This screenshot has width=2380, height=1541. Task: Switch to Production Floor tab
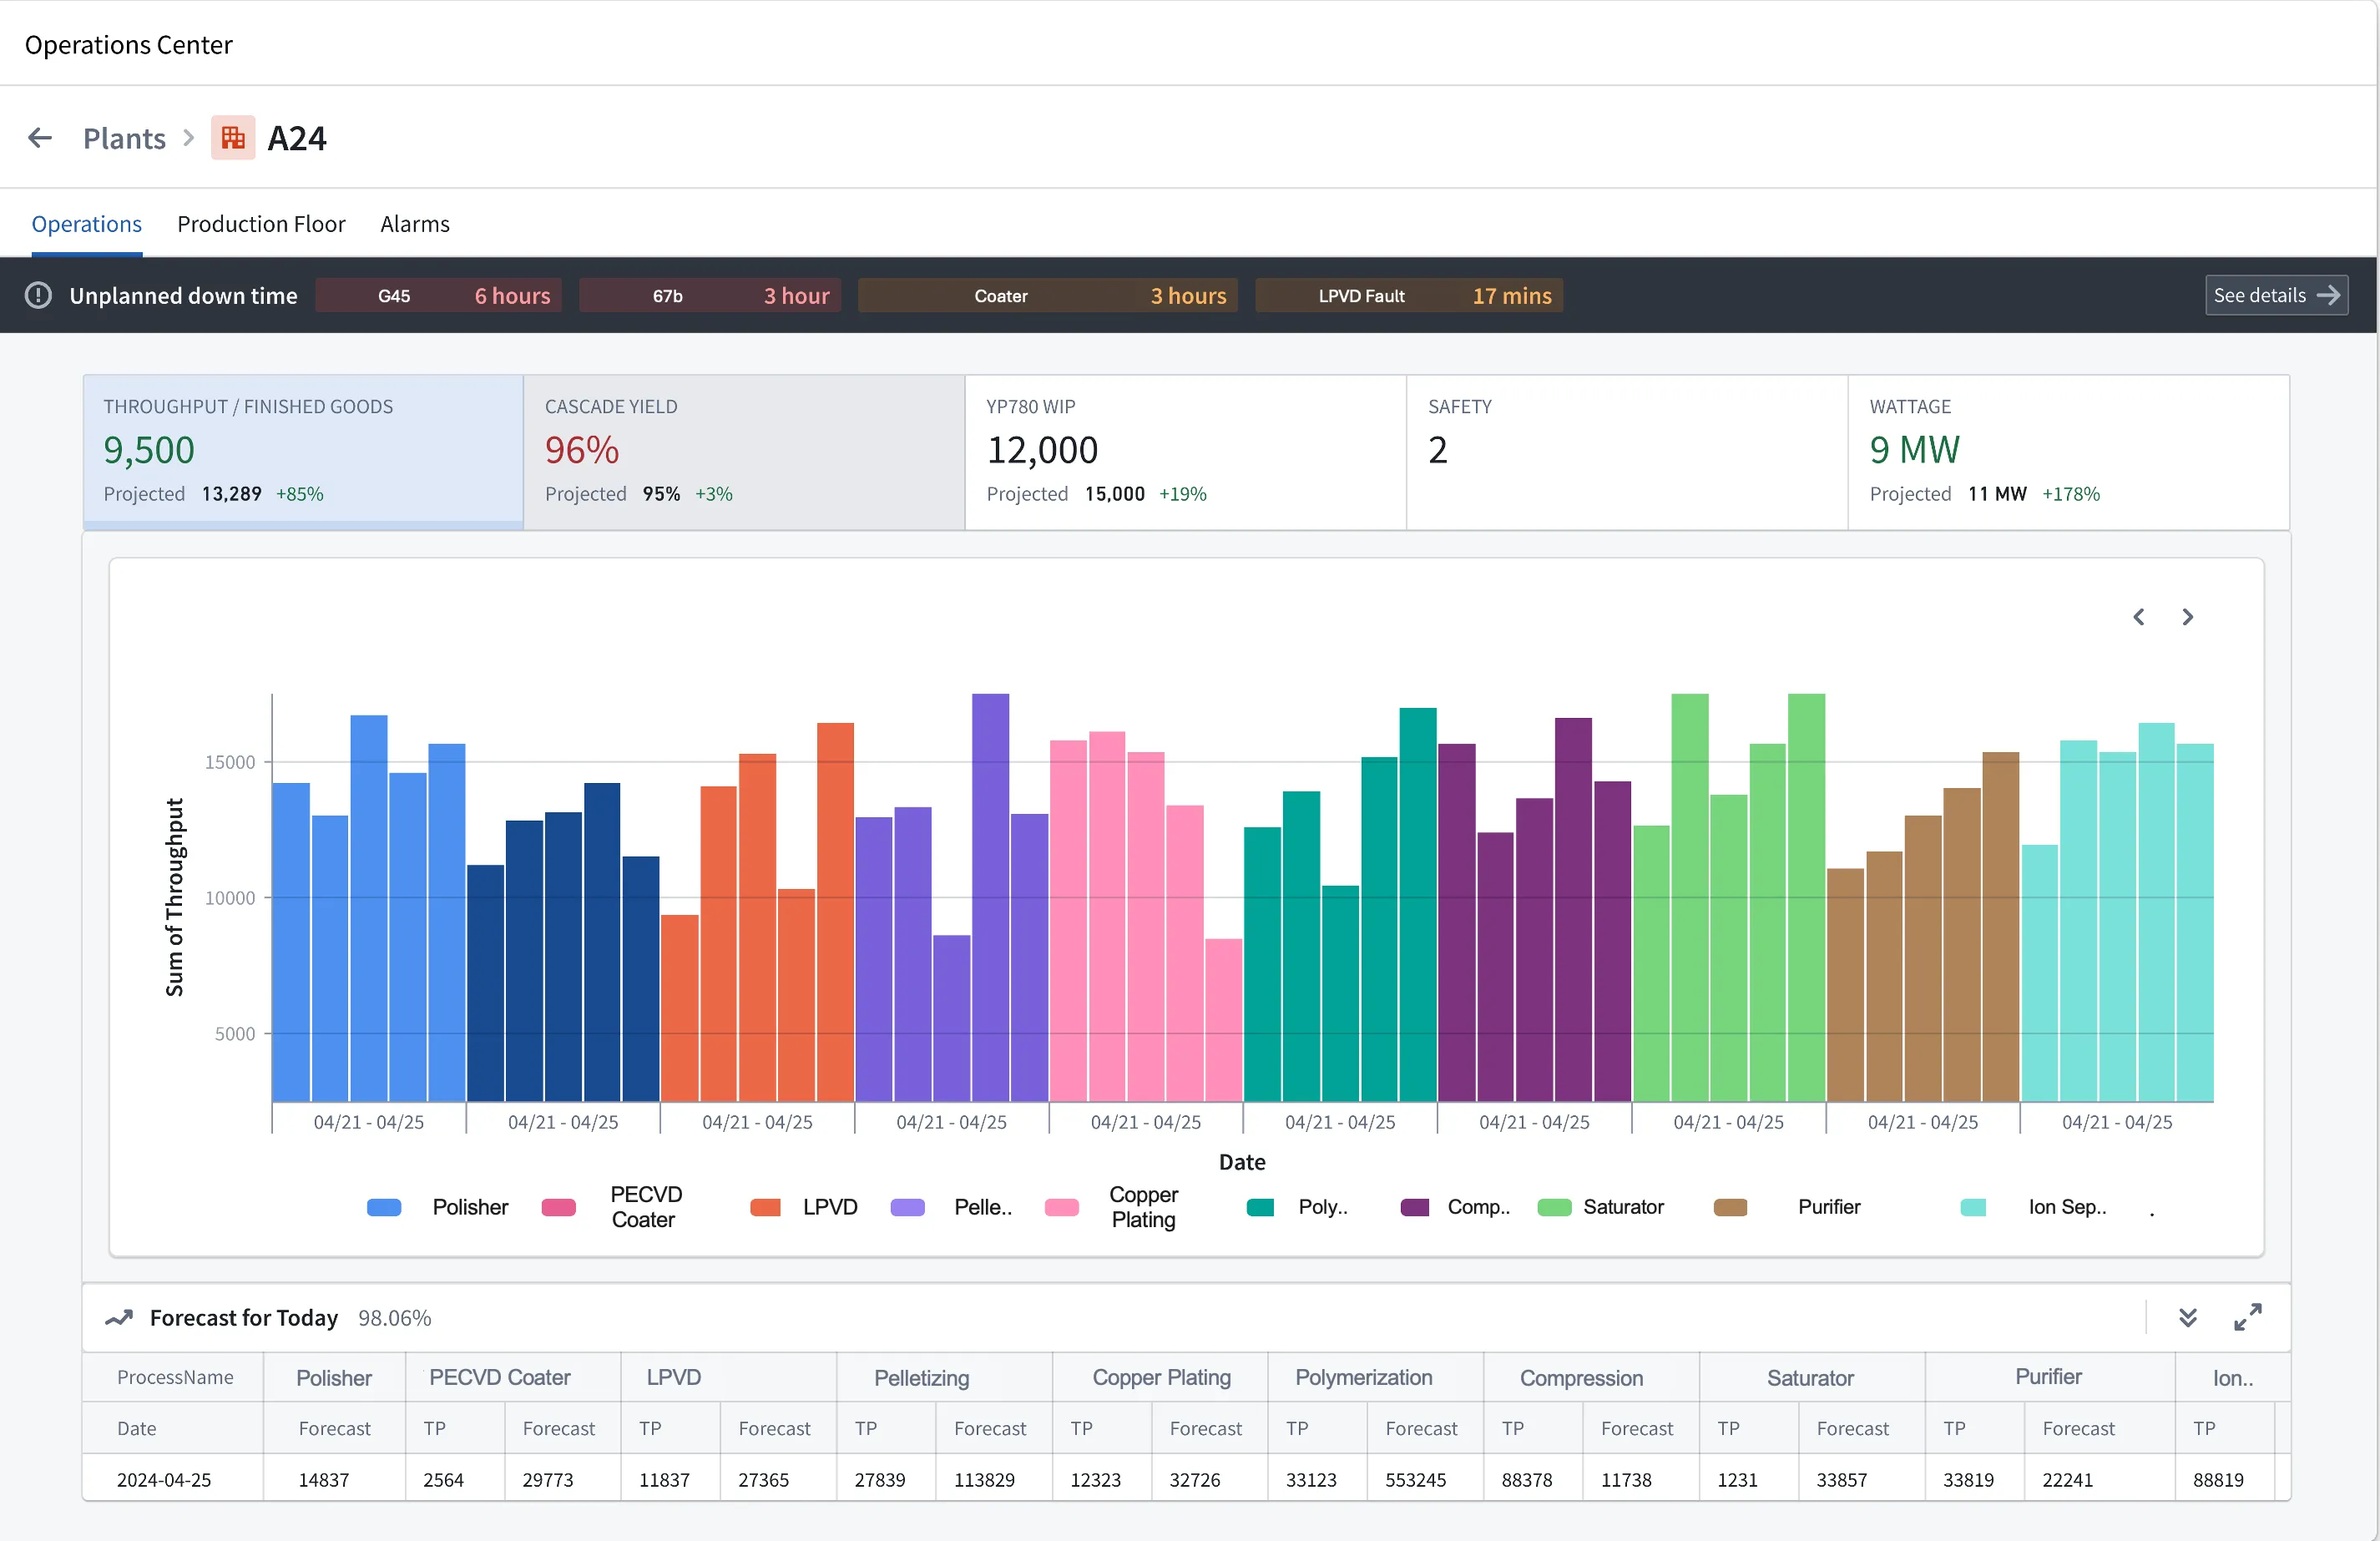pyautogui.click(x=261, y=224)
